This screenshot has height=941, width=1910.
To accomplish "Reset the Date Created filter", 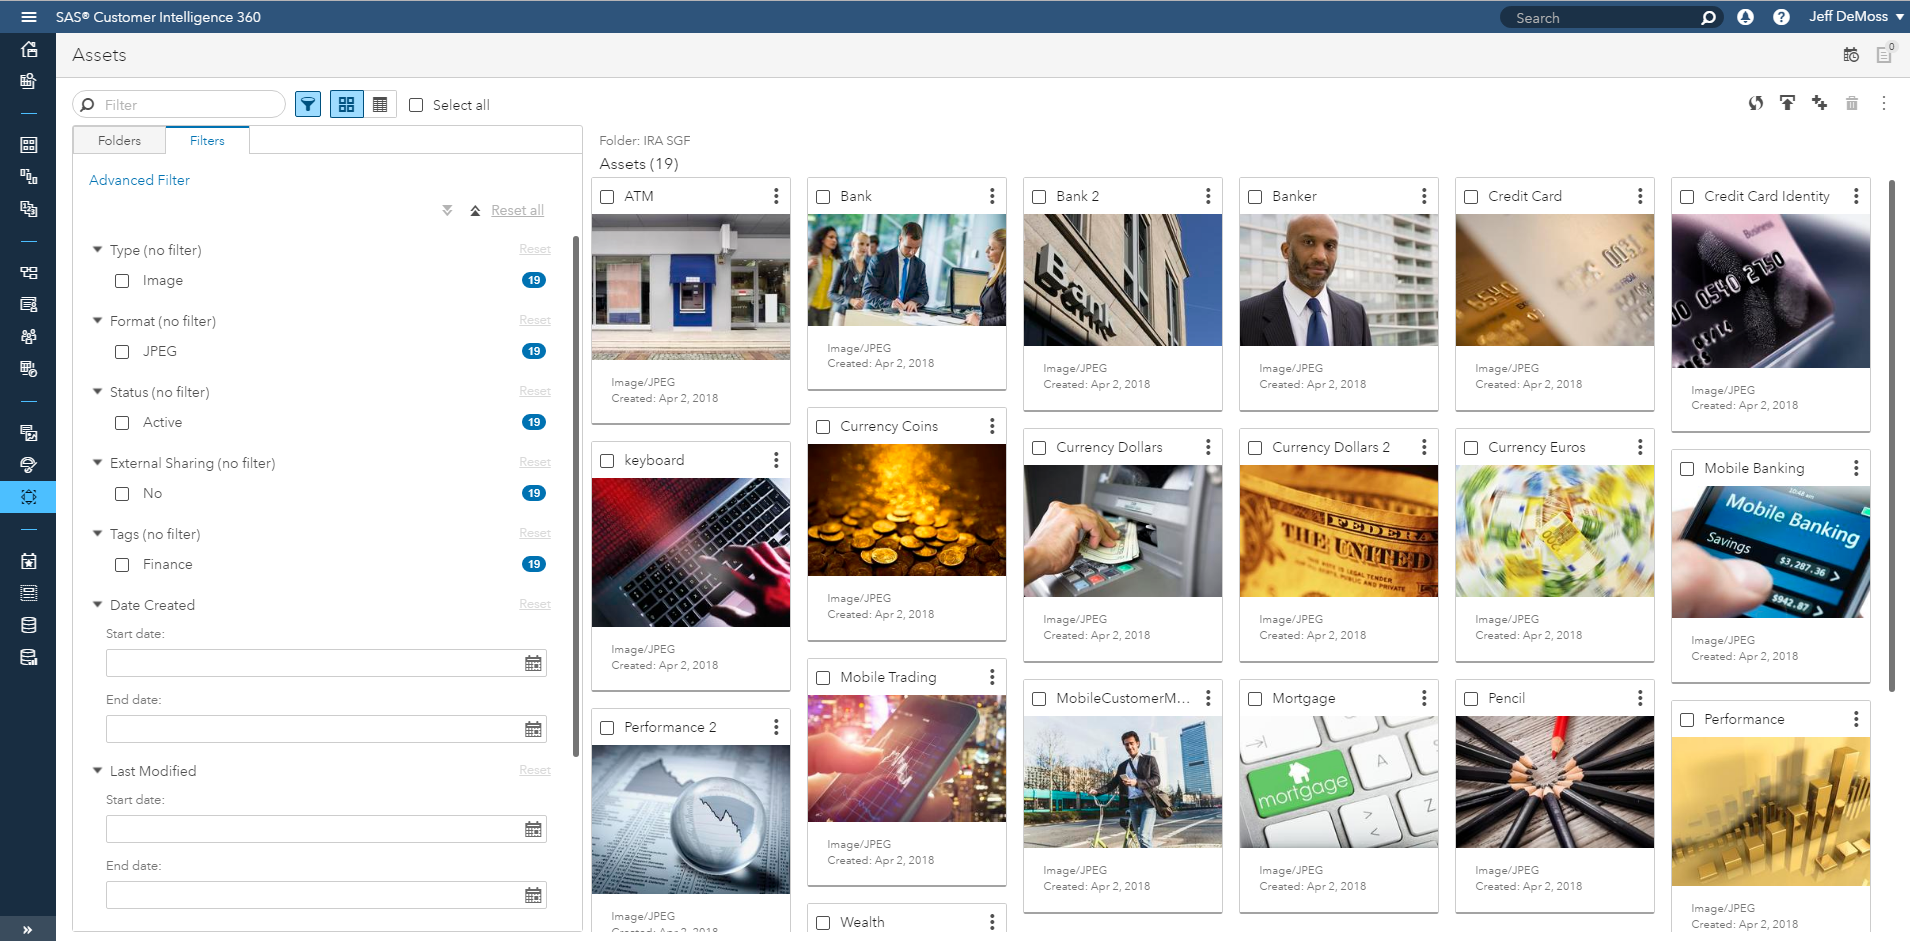I will coord(535,604).
